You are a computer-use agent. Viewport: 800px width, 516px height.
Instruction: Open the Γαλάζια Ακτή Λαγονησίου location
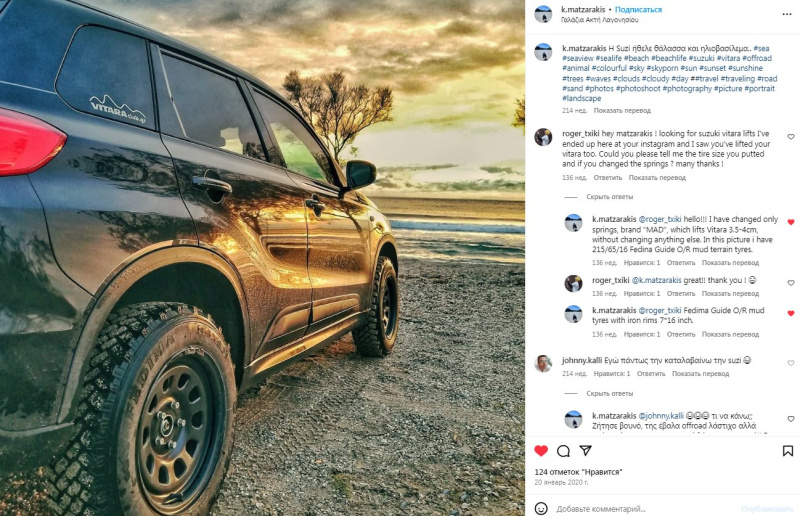point(599,20)
